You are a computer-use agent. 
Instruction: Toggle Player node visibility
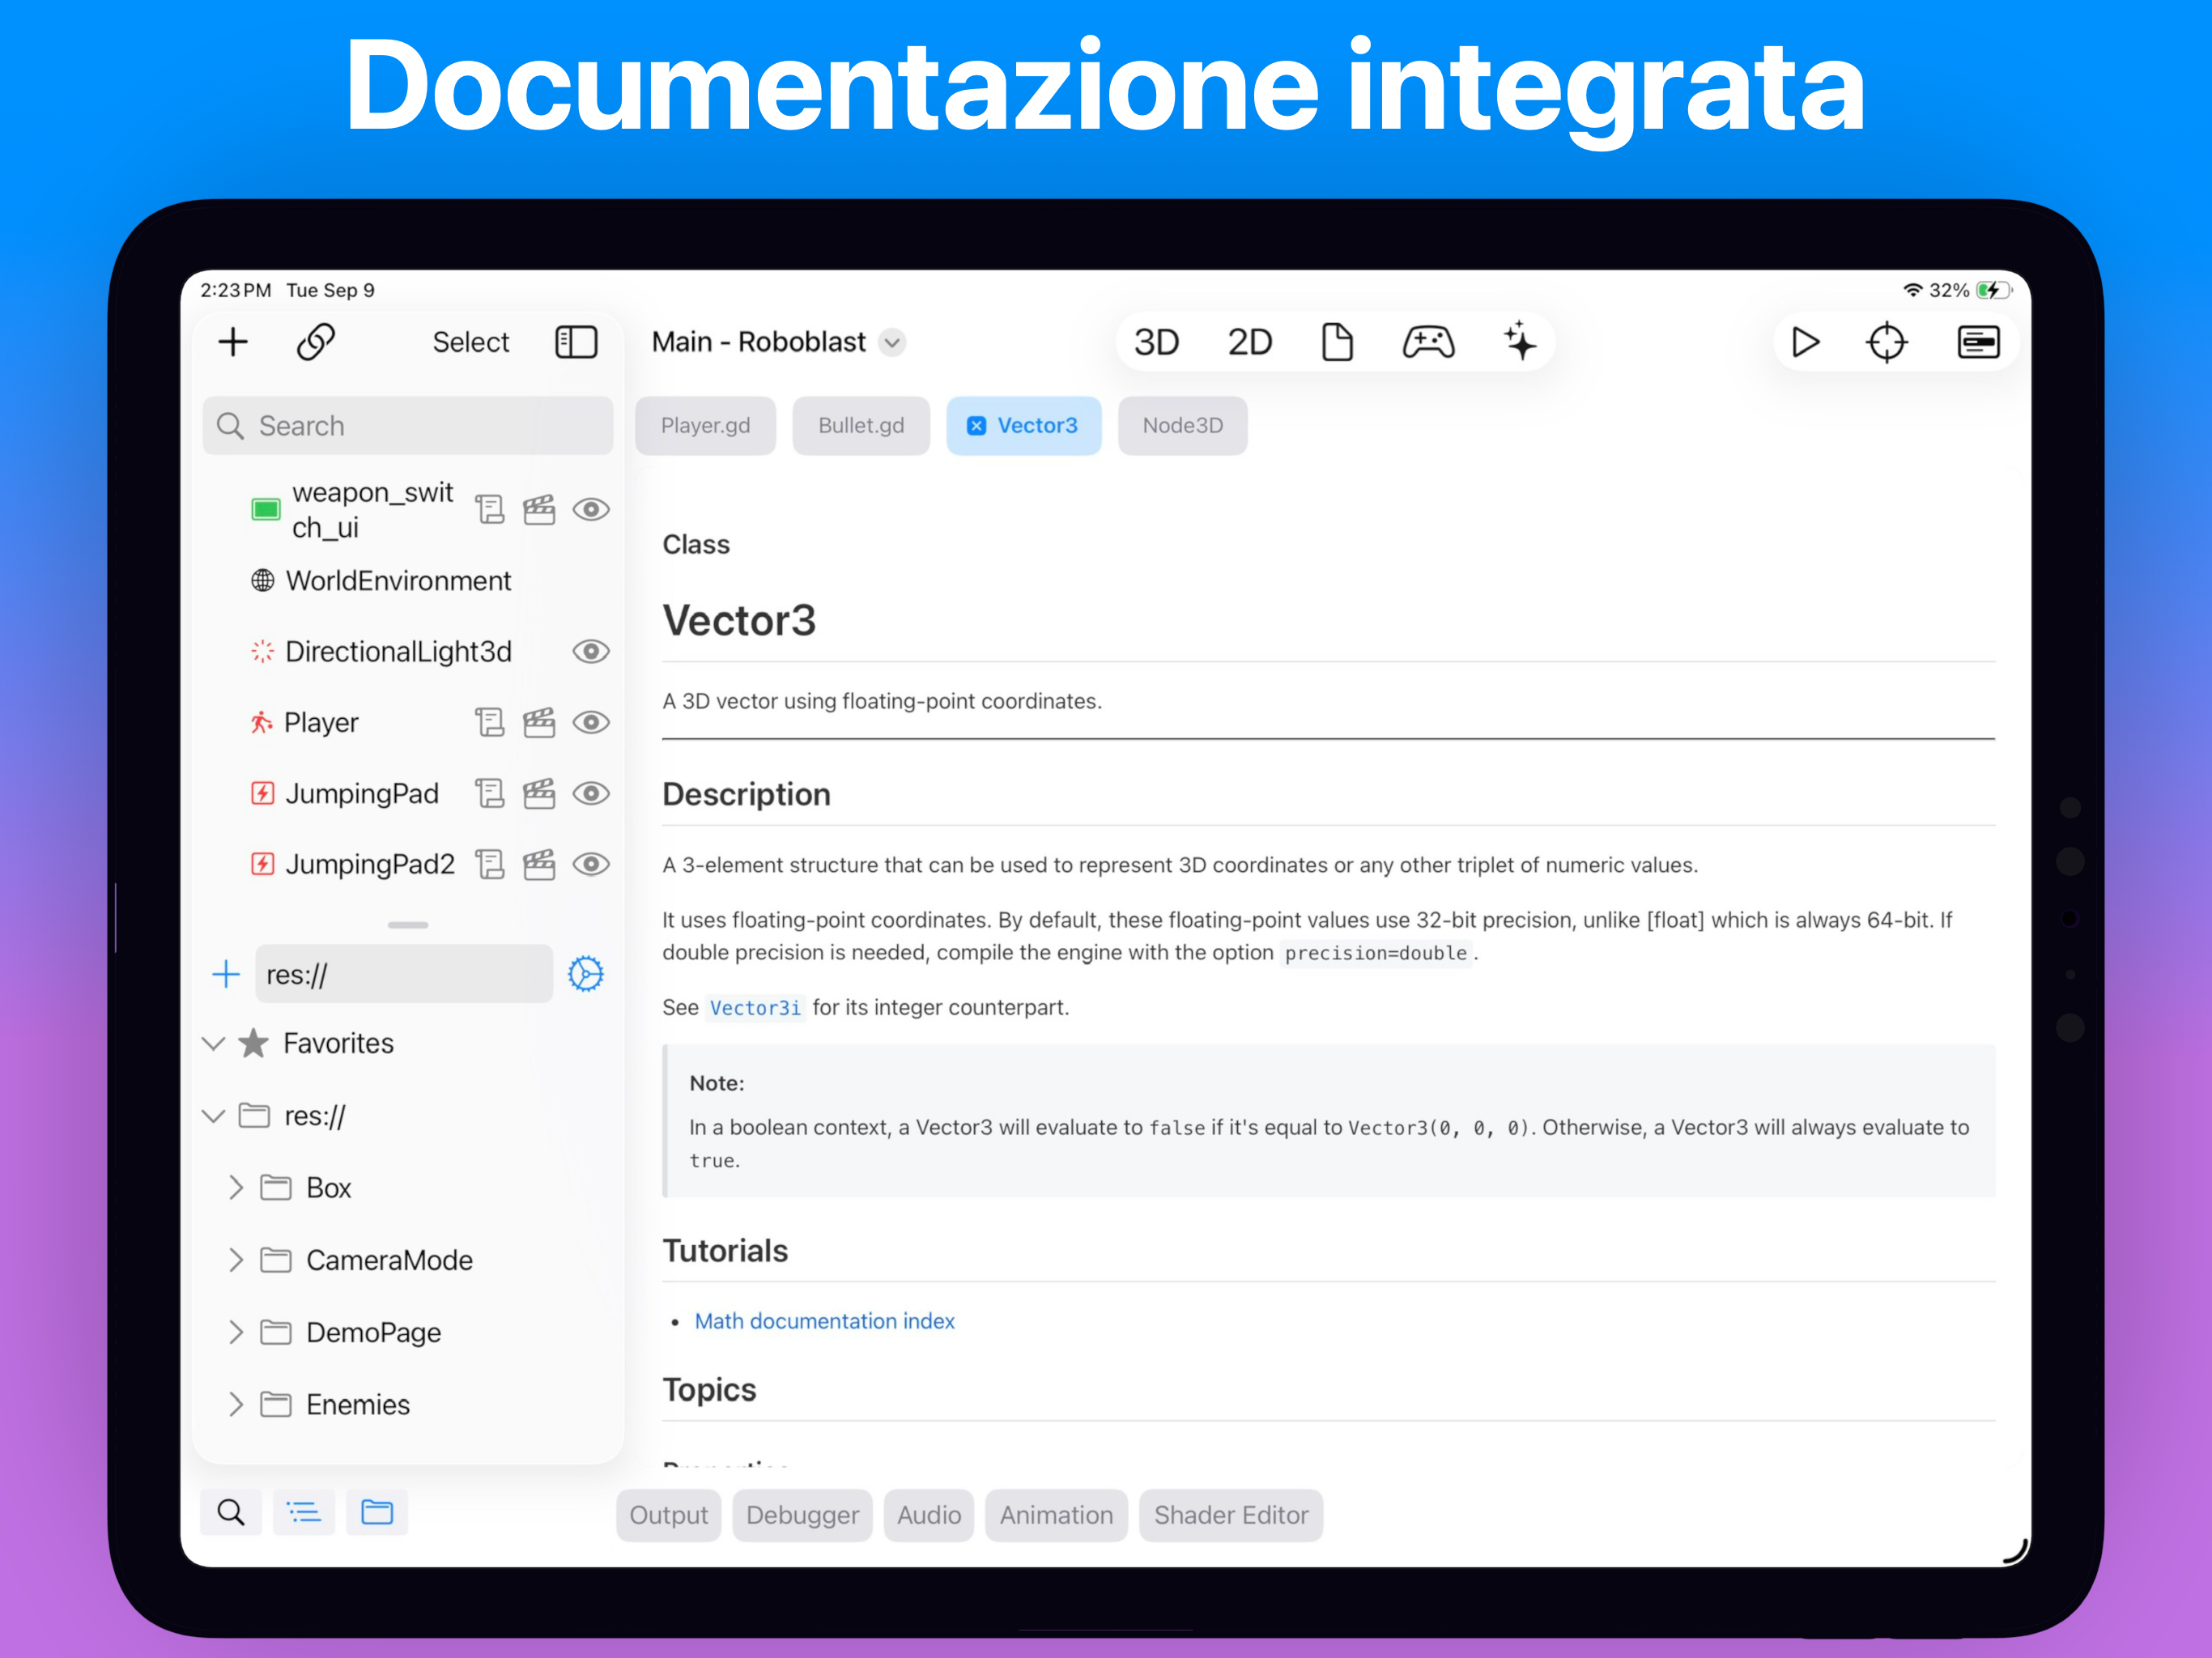pos(591,722)
